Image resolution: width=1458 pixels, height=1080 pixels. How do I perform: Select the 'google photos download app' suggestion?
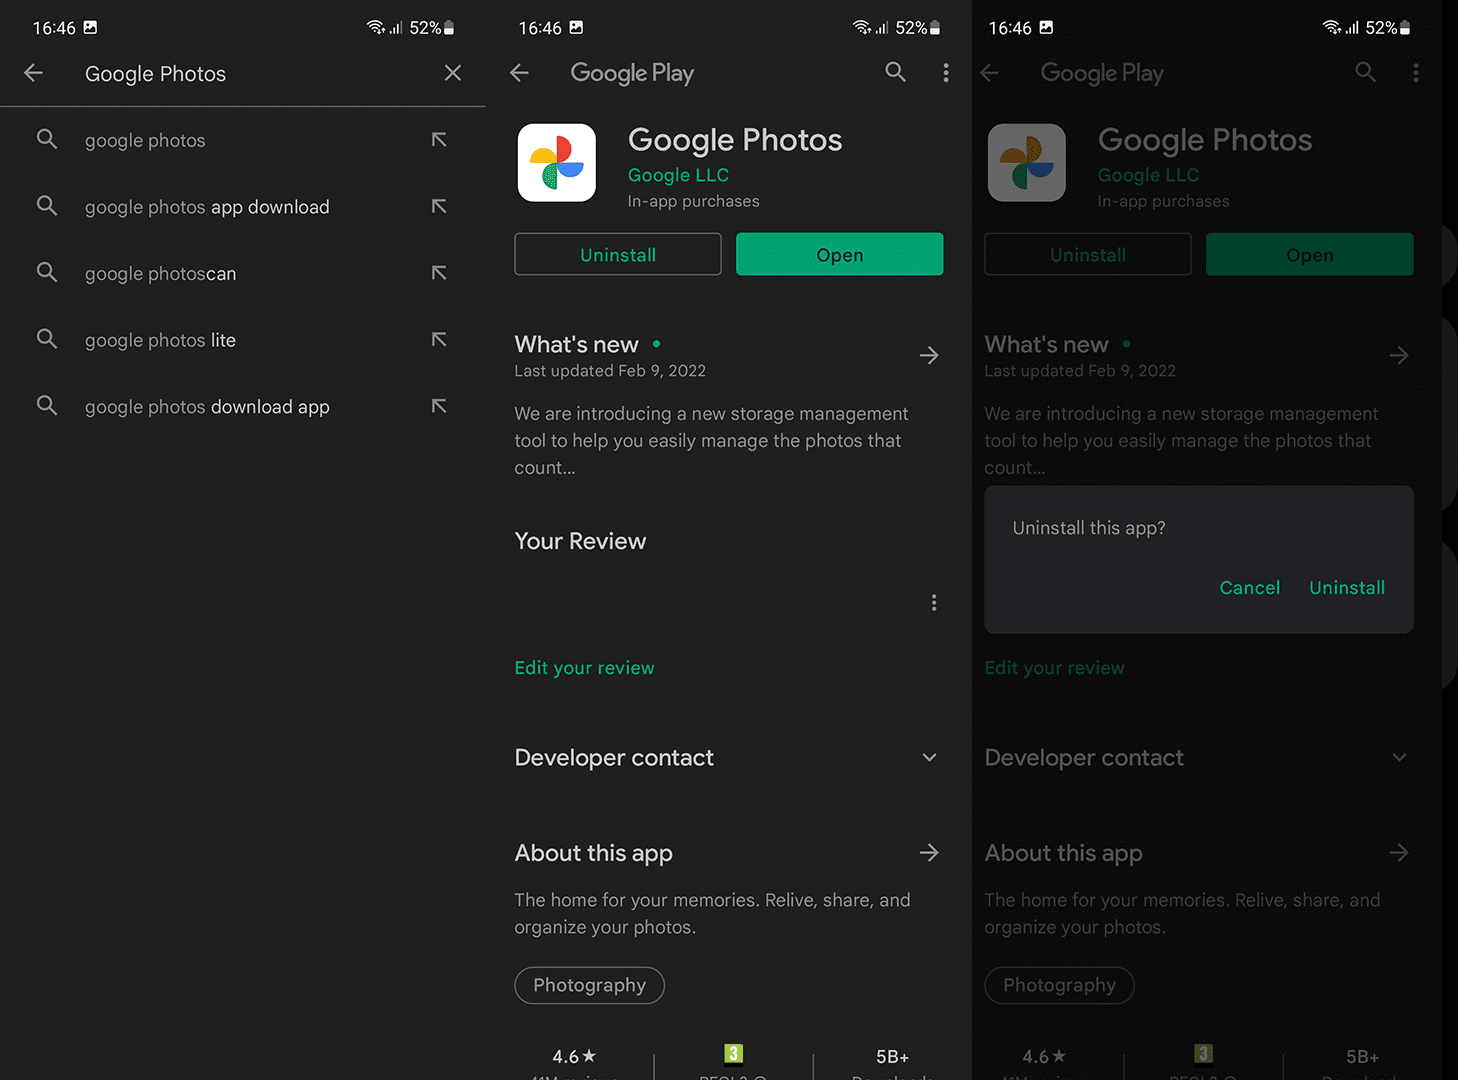click(x=207, y=406)
